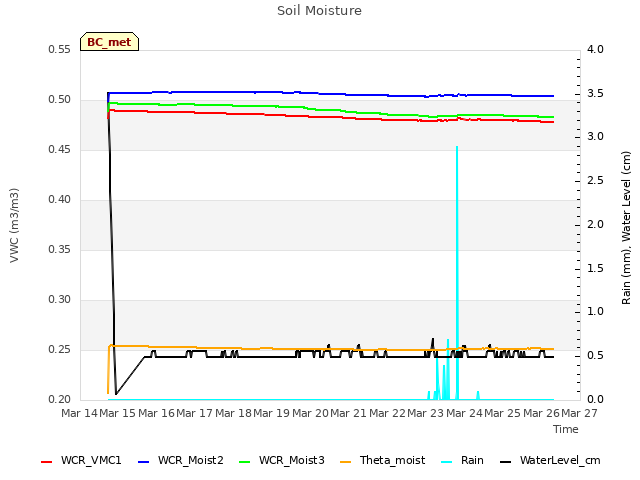
Task: Click the 2.0 right axis value
Action: coord(595,224)
